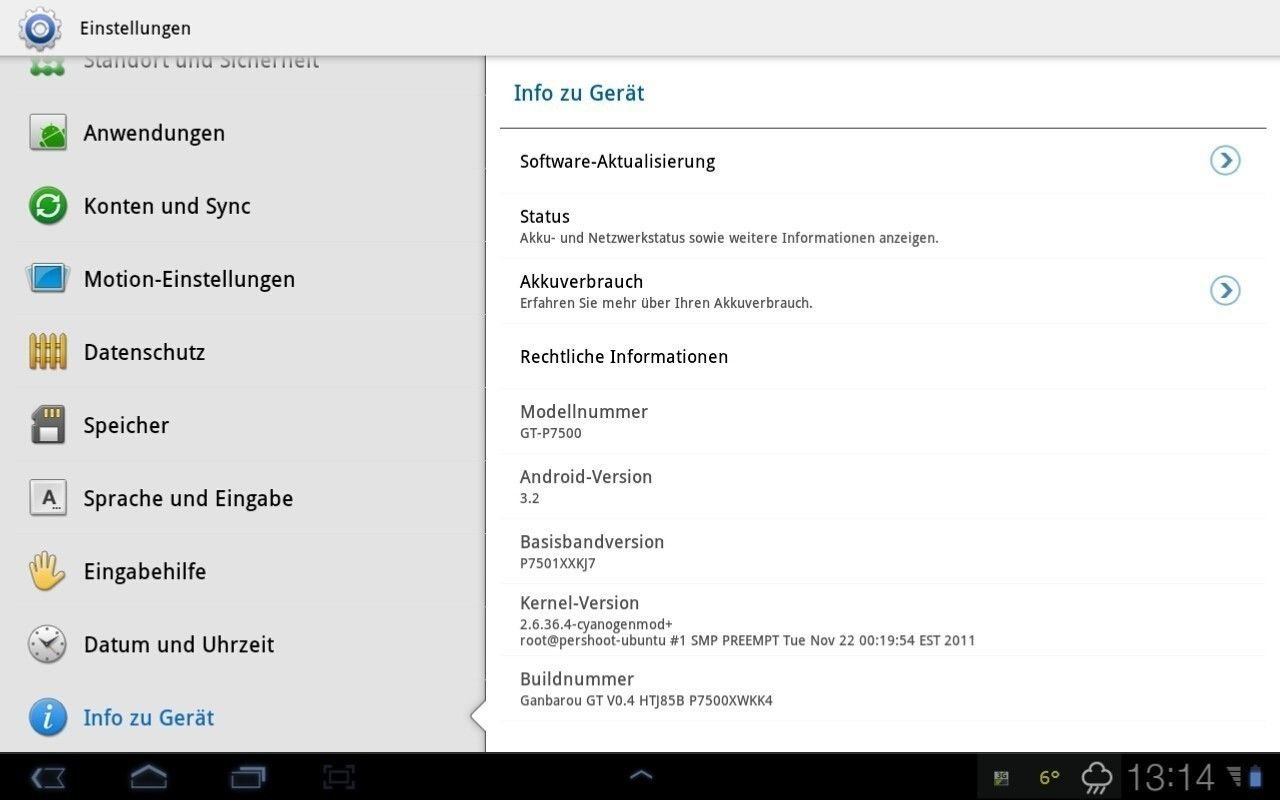1280x800 pixels.
Task: Tap the Datum und Uhrzeit clock icon
Action: point(47,644)
